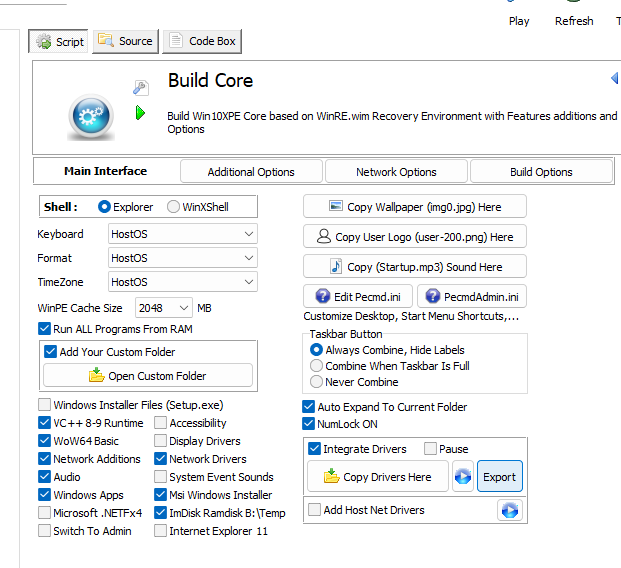621x568 pixels.
Task: Switch to Additional Options tab
Action: [x=251, y=172]
